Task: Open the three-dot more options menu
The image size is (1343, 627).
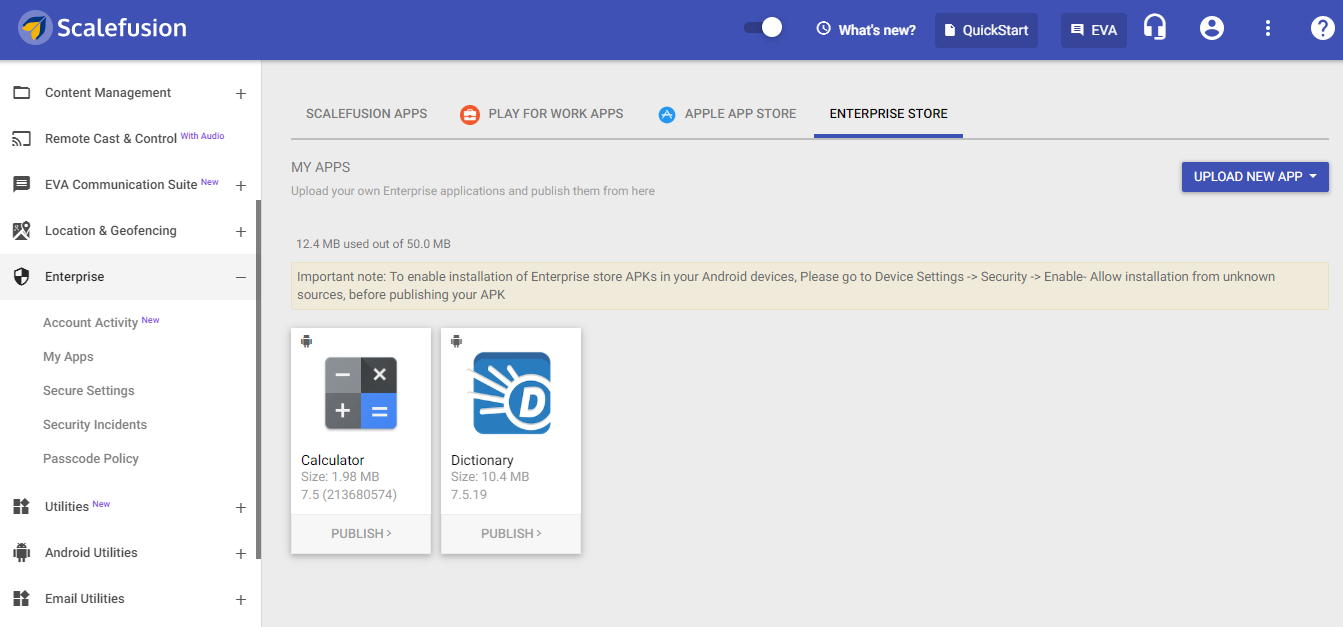Action: coord(1268,28)
